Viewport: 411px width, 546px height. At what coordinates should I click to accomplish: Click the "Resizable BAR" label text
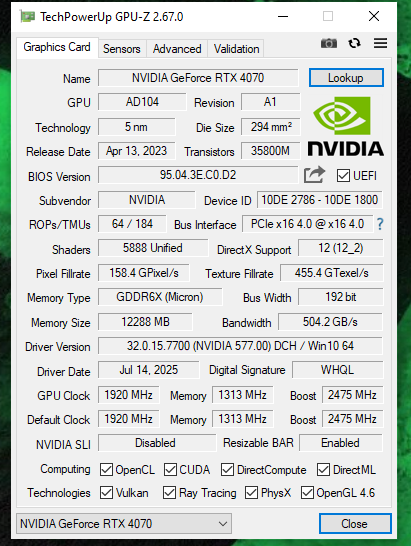click(x=258, y=443)
